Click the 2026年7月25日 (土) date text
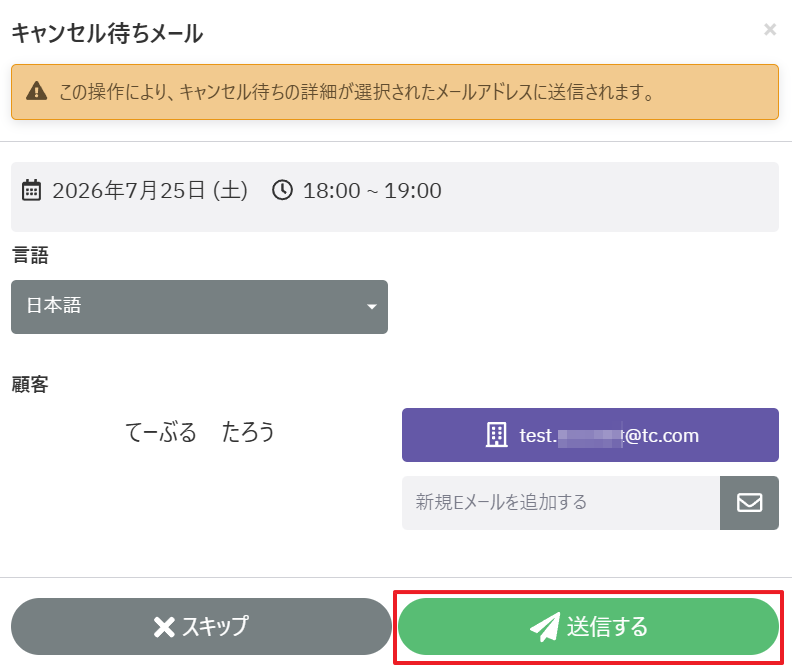The width and height of the screenshot is (792, 666). 150,190
